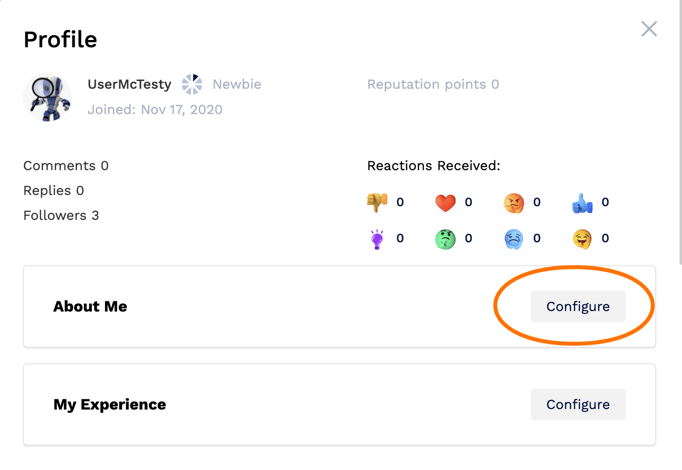Click the angry face reaction icon

pyautogui.click(x=514, y=203)
